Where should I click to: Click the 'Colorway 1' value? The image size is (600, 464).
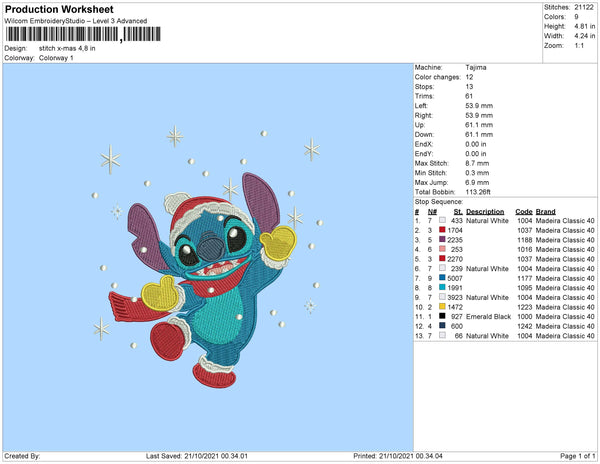56,58
